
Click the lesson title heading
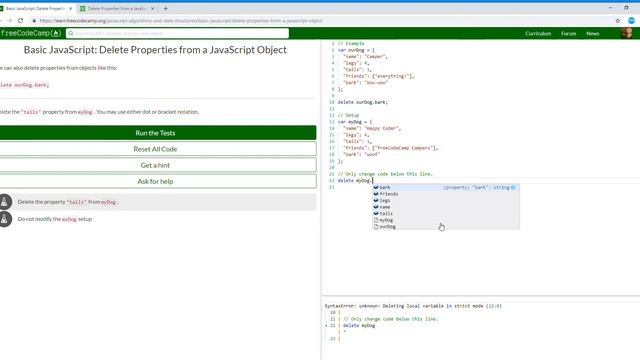tap(155, 50)
